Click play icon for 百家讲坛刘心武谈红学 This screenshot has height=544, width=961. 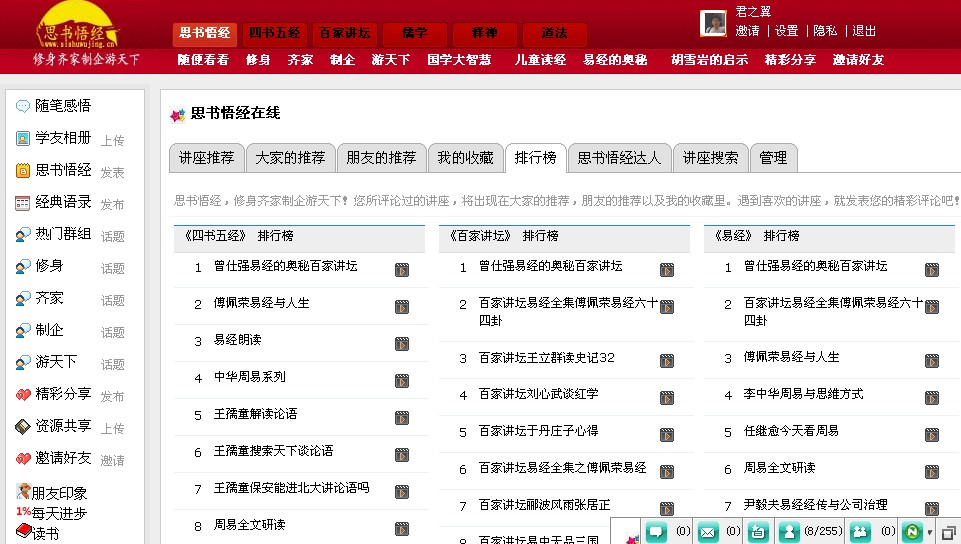(667, 398)
